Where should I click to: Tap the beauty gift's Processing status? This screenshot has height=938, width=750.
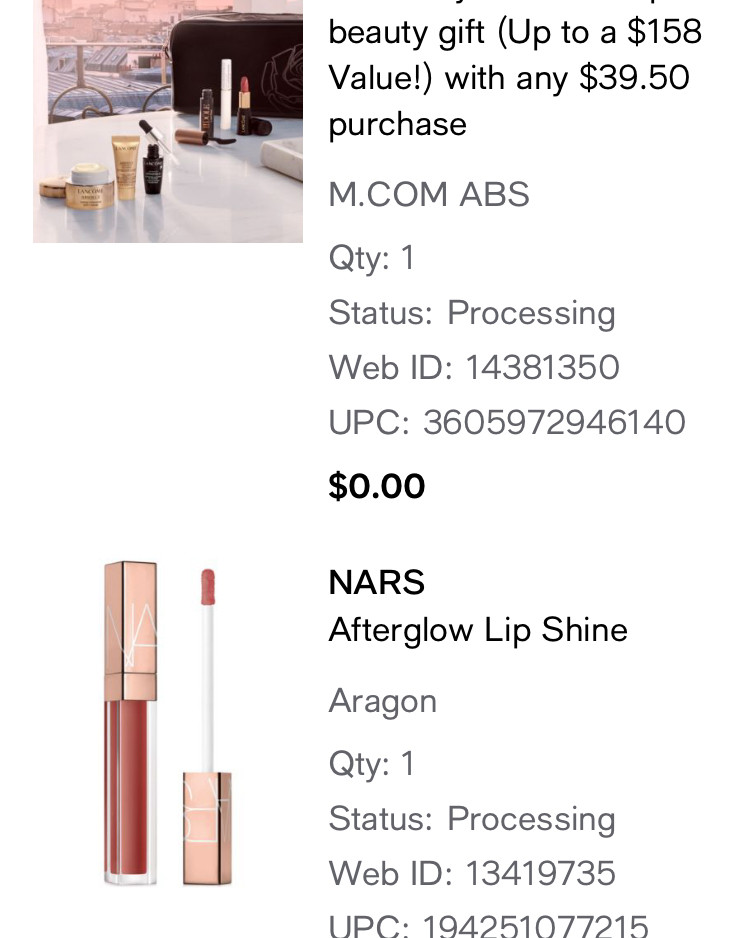pos(531,313)
